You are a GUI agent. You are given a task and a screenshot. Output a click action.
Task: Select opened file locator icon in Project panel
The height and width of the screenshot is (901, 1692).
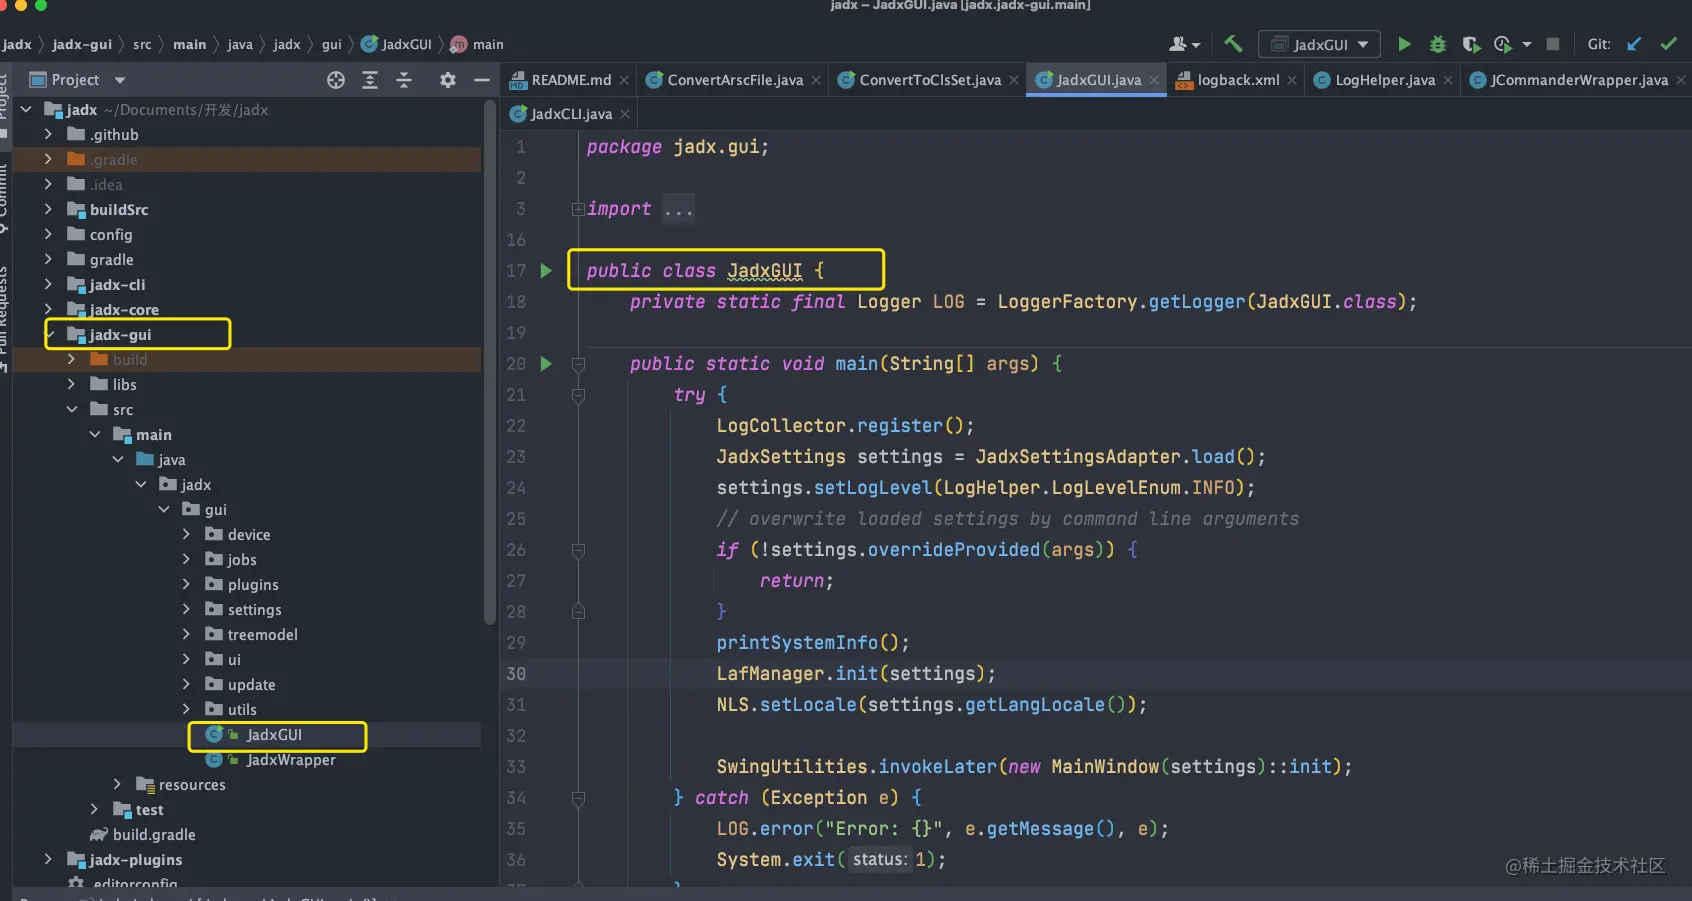coord(336,80)
